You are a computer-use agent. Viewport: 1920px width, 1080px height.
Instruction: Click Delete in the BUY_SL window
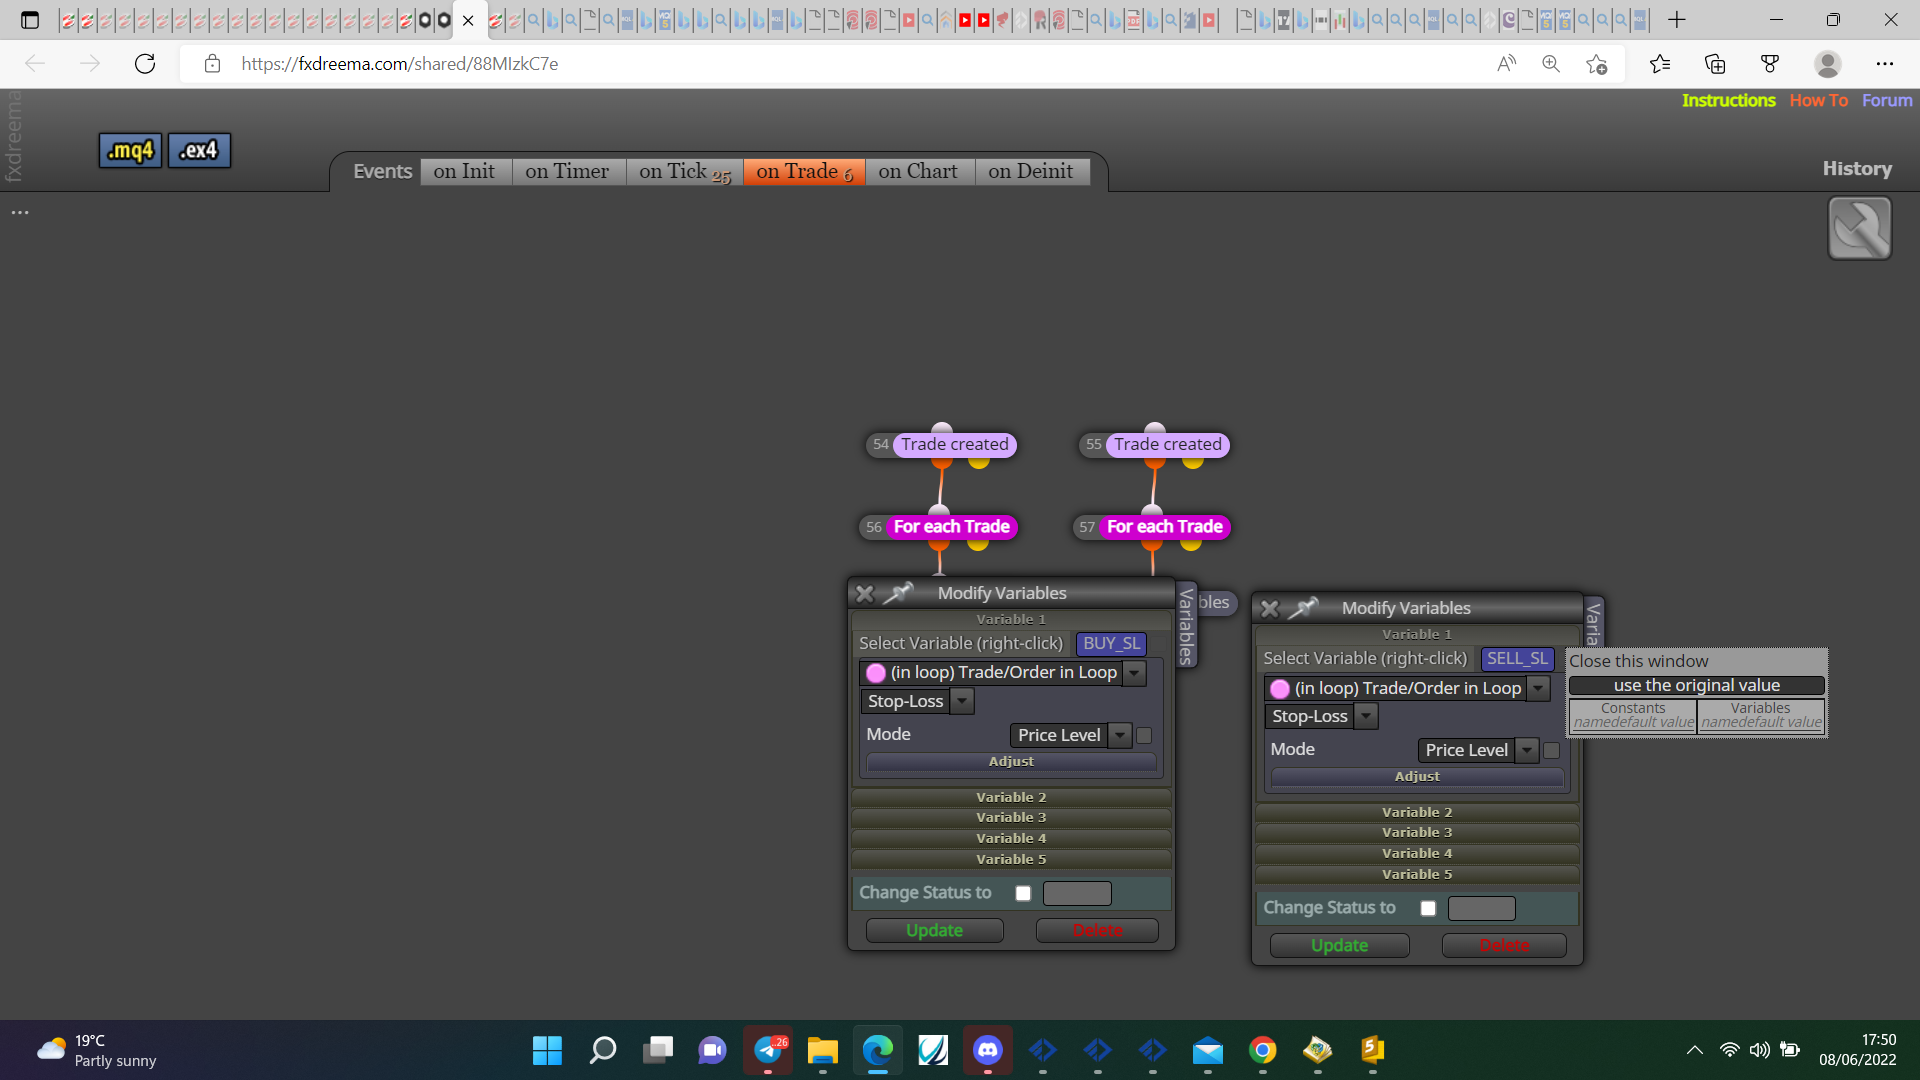click(1097, 930)
